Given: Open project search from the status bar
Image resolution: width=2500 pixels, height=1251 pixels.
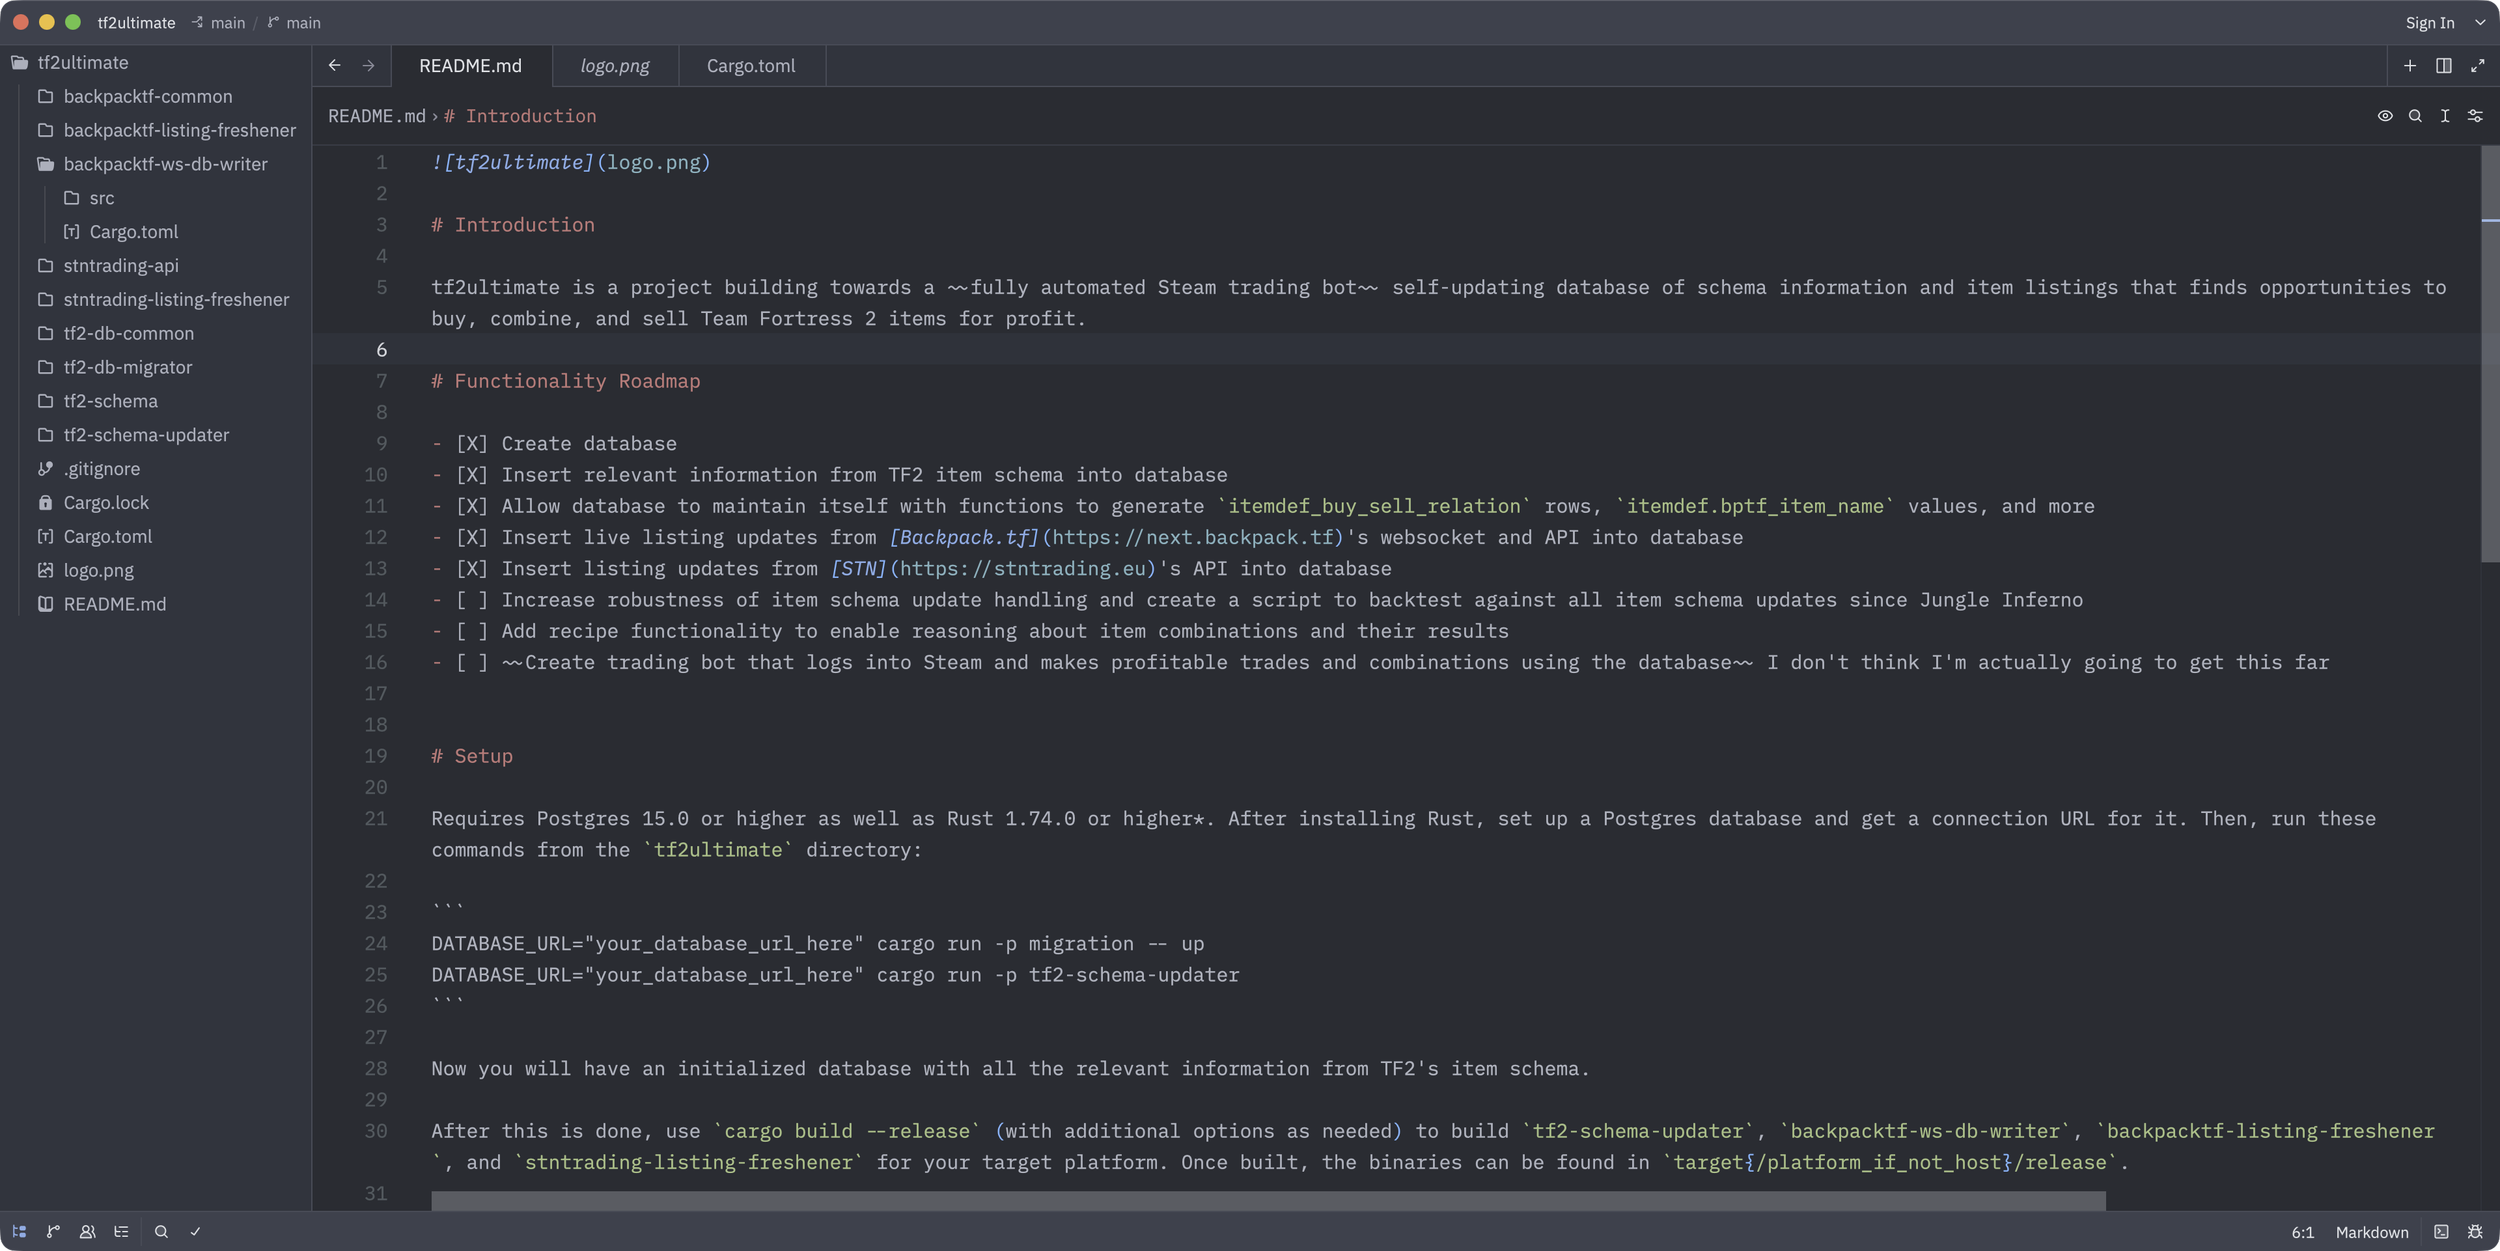Looking at the screenshot, I should [161, 1232].
